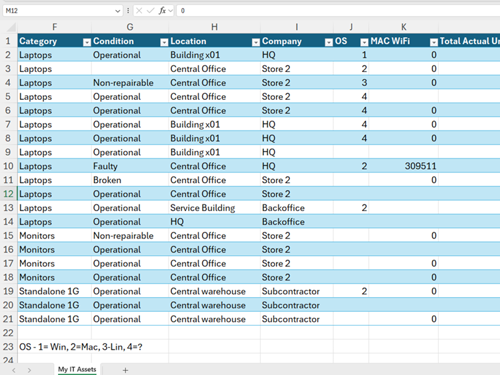
Task: Click the previous sheet navigation arrow
Action: (x=14, y=370)
